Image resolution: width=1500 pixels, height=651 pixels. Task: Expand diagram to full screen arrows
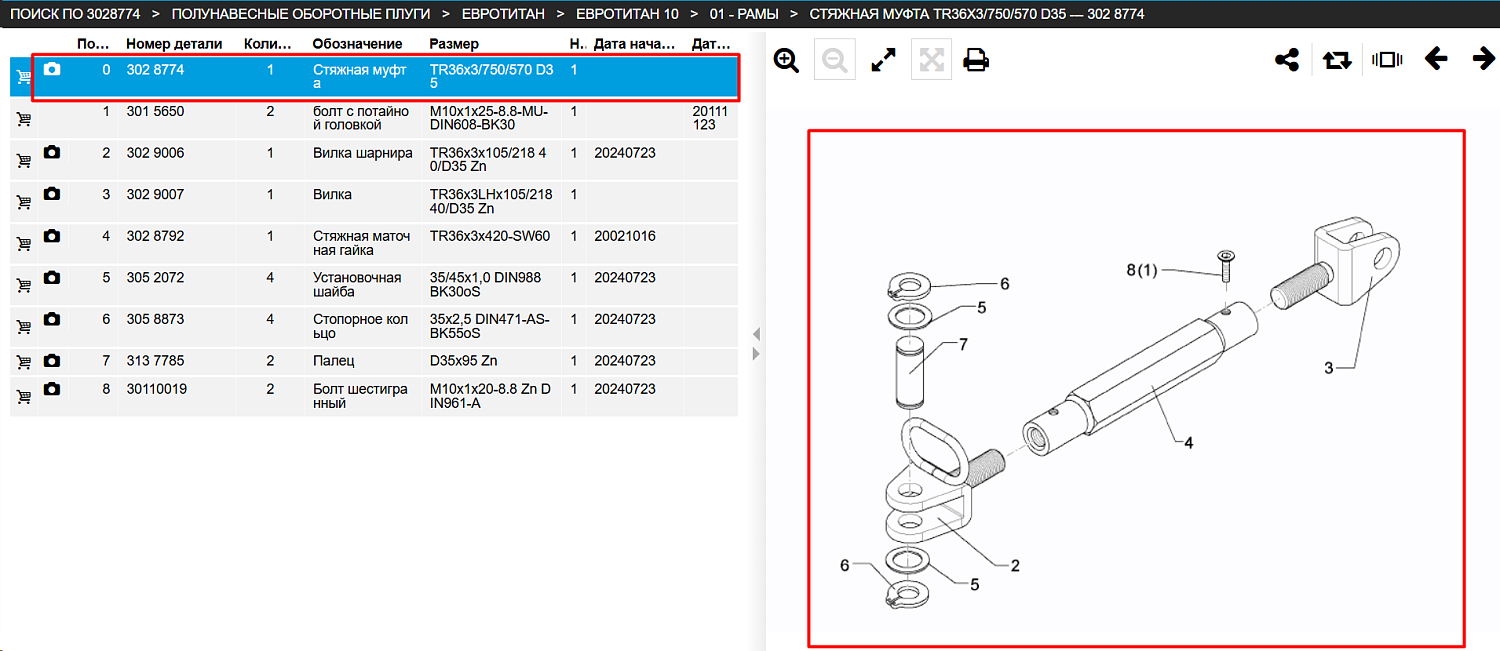(883, 60)
